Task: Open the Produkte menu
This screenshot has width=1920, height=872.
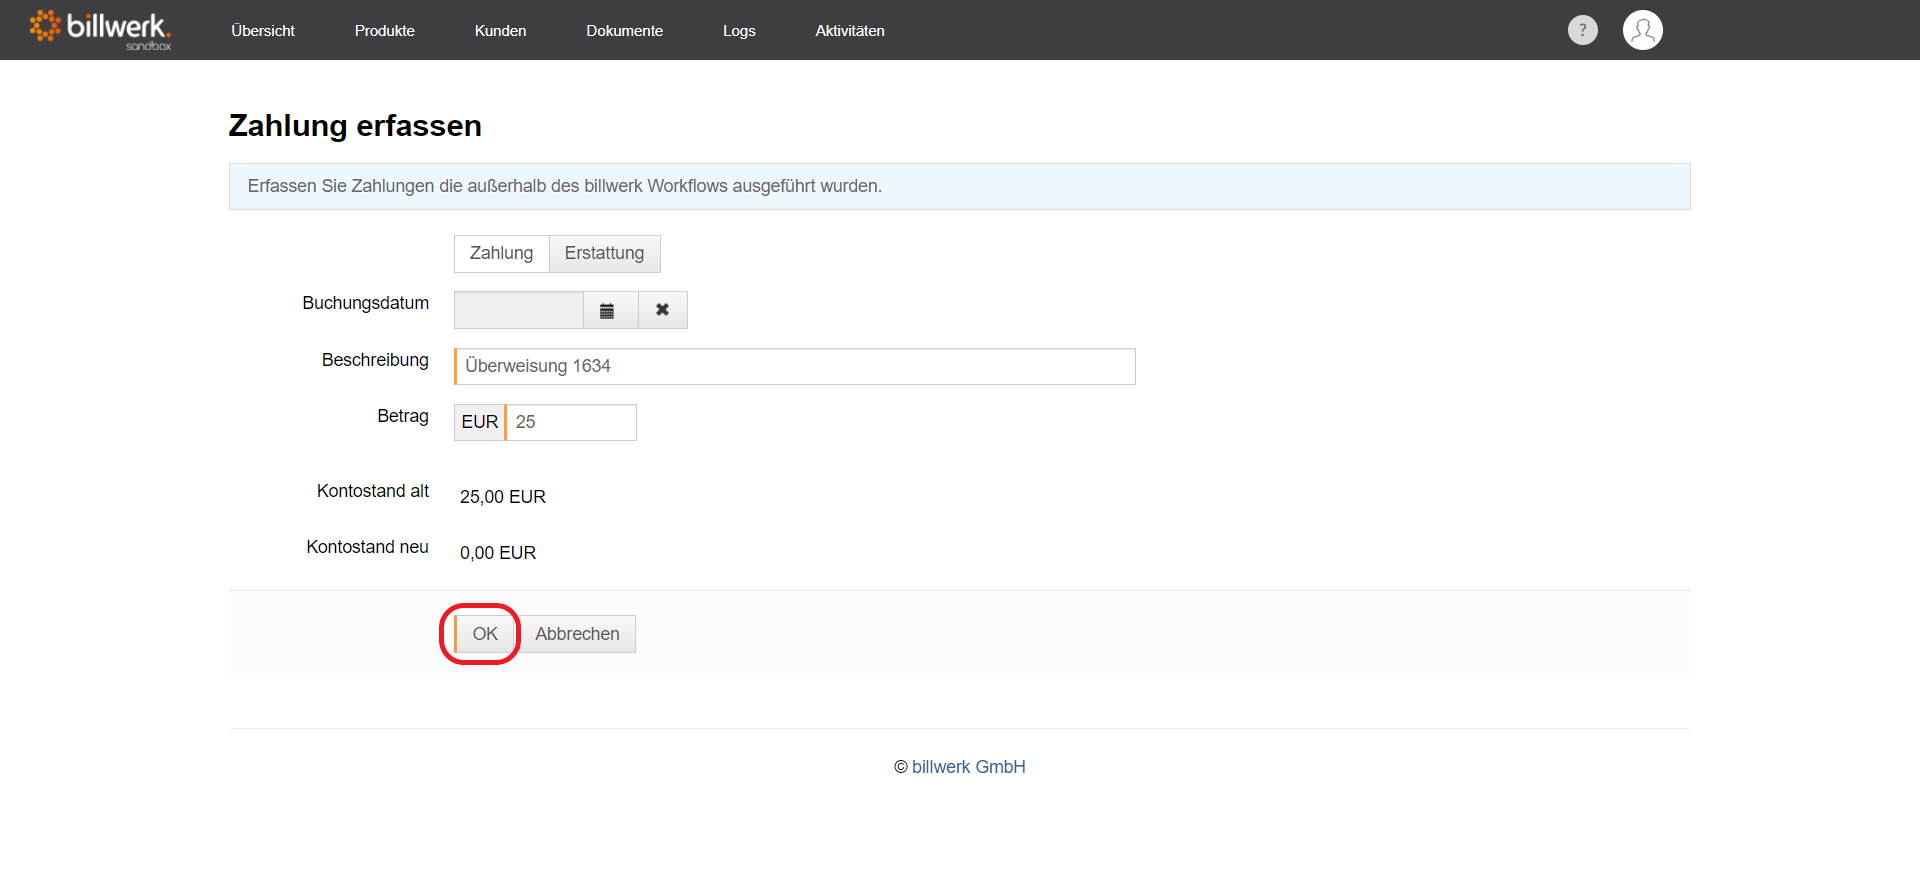Action: click(x=385, y=31)
